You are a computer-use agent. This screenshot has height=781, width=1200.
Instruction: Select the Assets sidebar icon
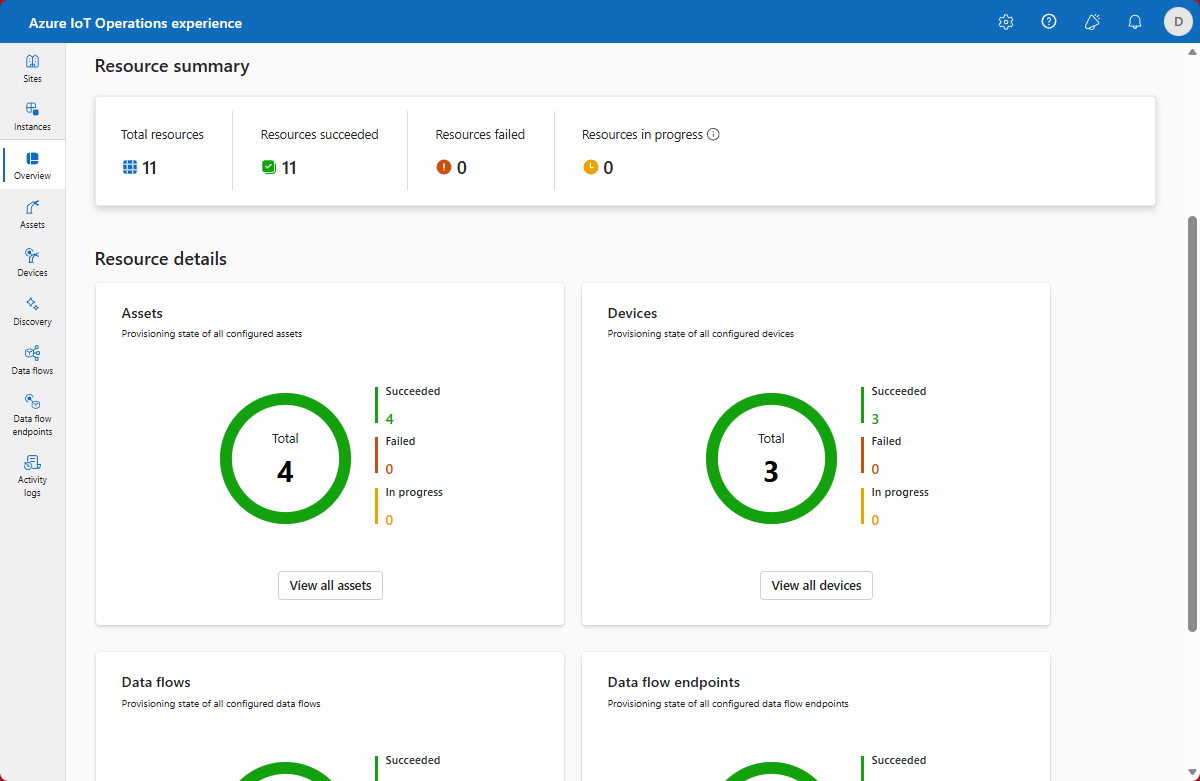click(x=32, y=213)
